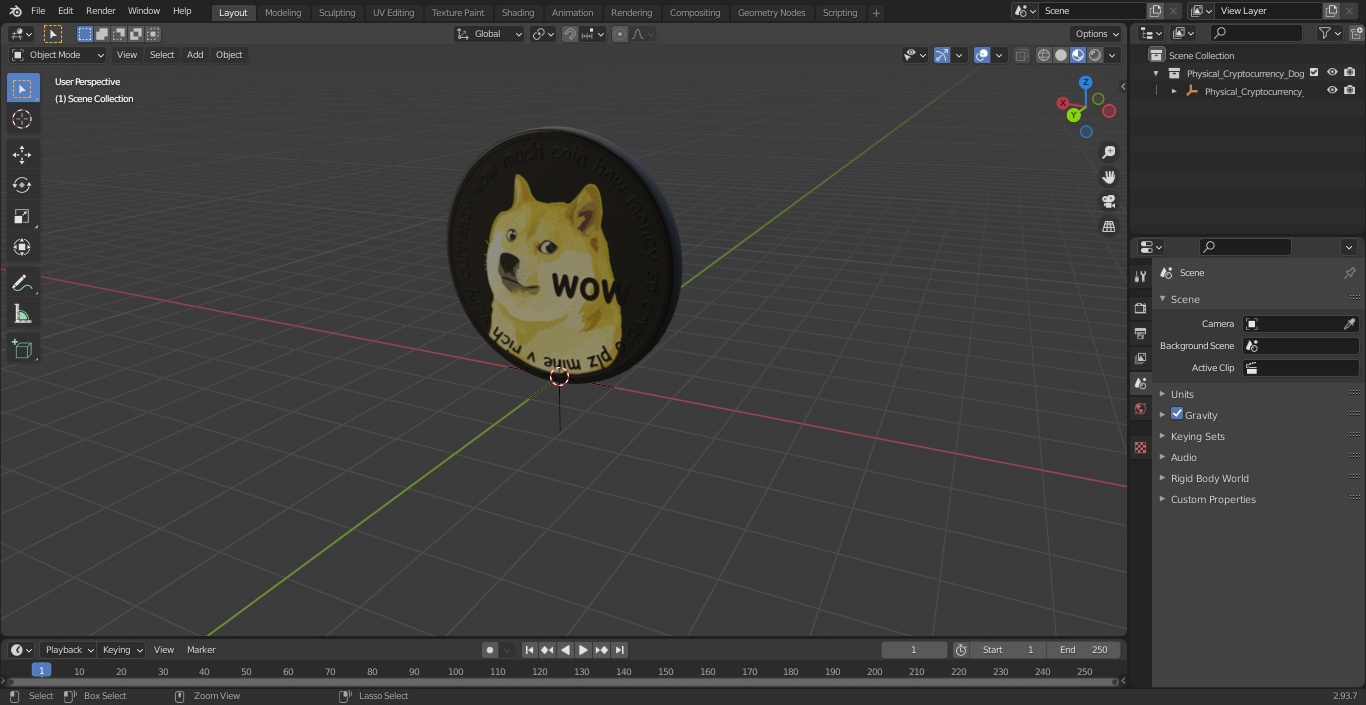Toggle viewport overlays button
This screenshot has width=1366, height=705.
982,55
